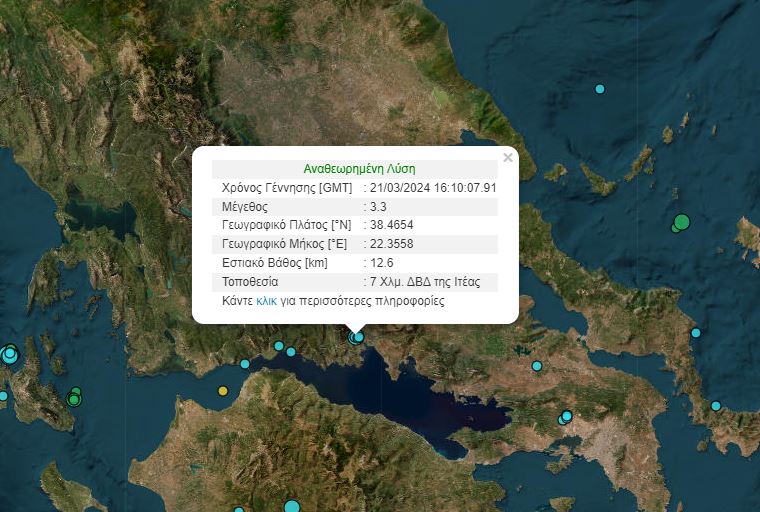This screenshot has width=760, height=512.
Task: Select the cyan marker under the popup pointer
Action: pos(358,337)
